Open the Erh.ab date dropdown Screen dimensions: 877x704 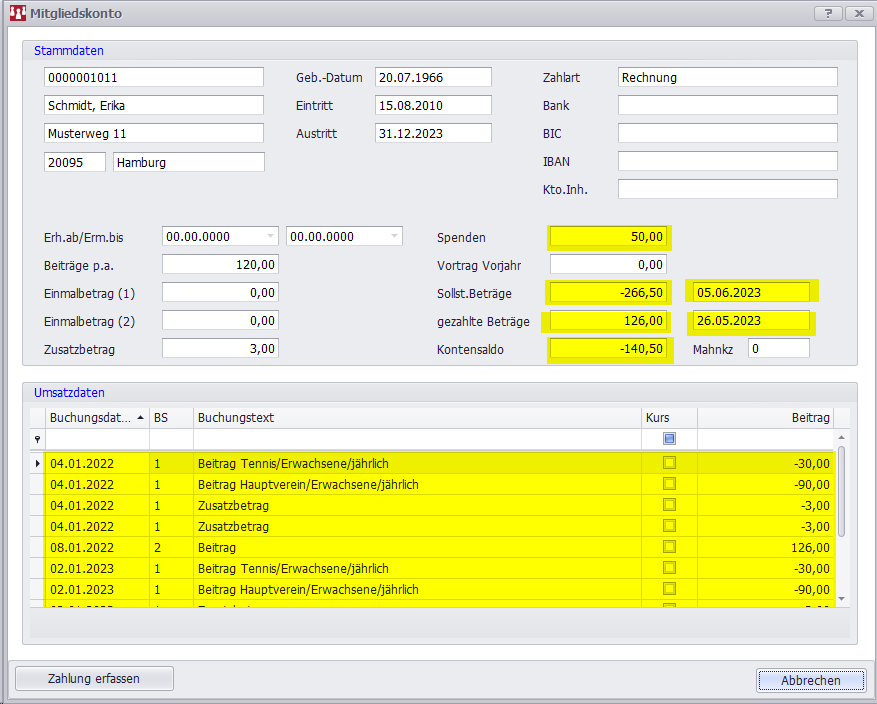tap(270, 237)
